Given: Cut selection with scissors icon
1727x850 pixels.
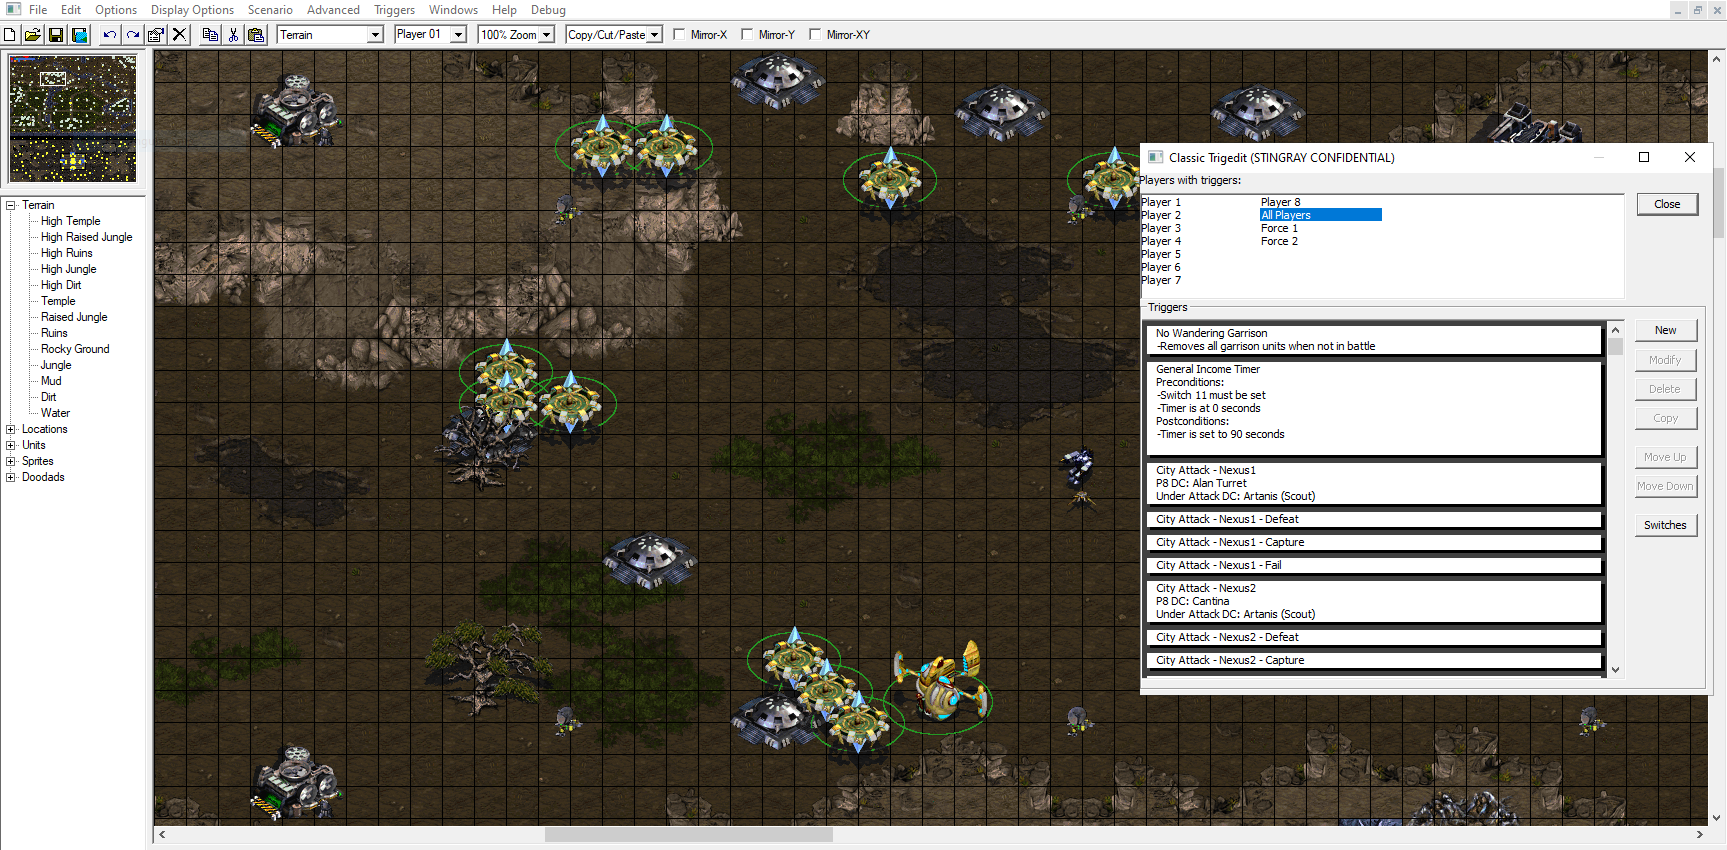Looking at the screenshot, I should (x=233, y=35).
